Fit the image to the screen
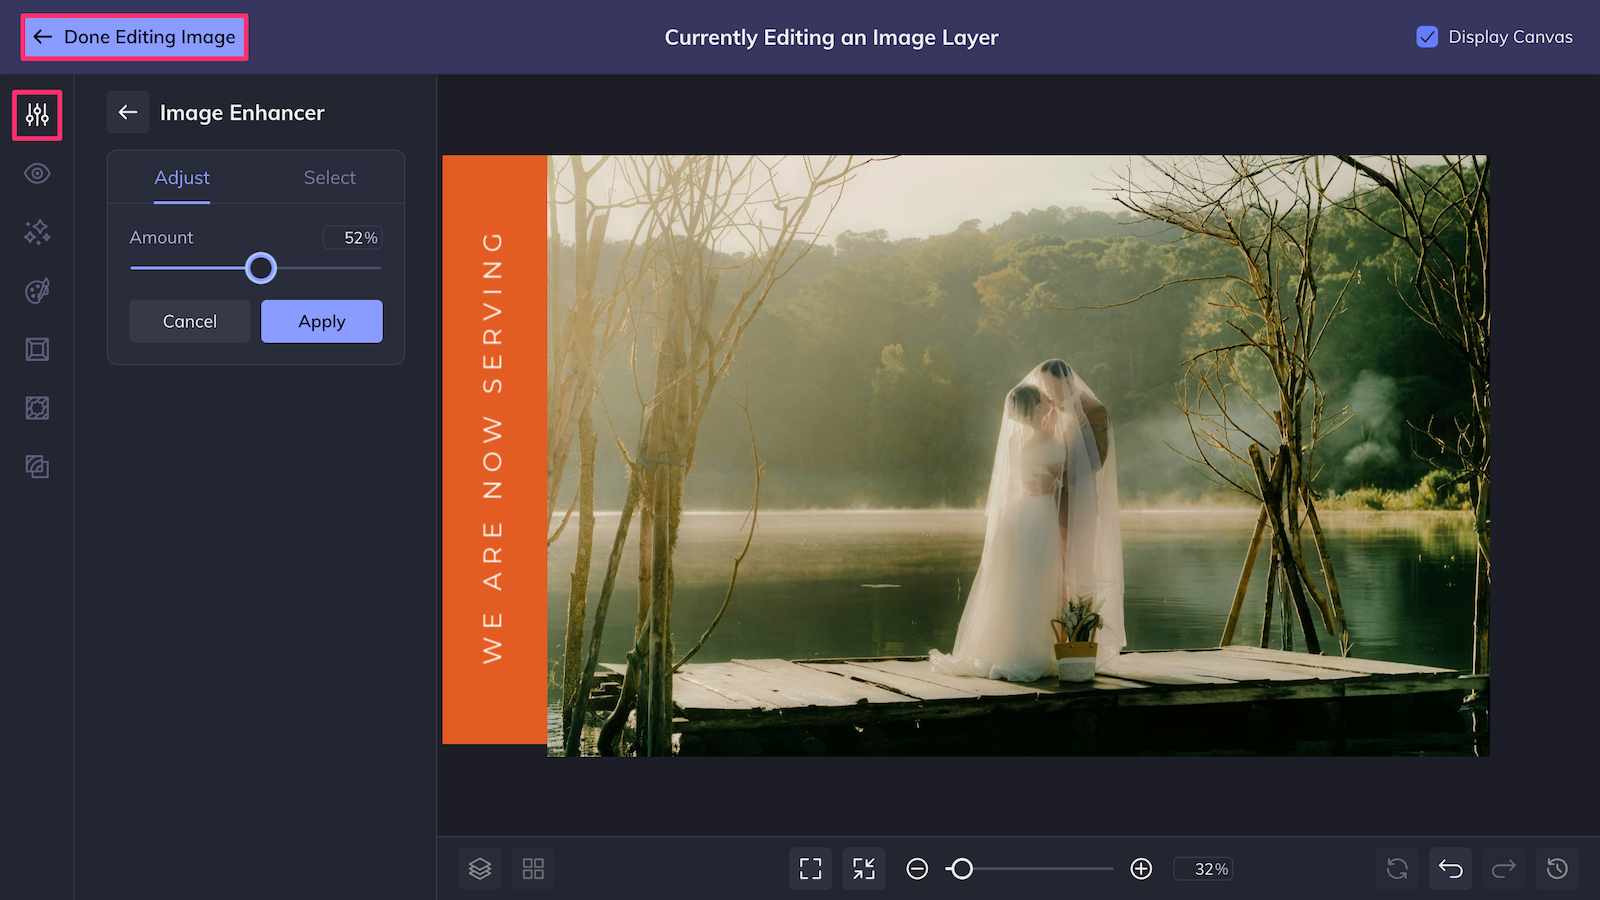The height and width of the screenshot is (900, 1600). pyautogui.click(x=864, y=868)
